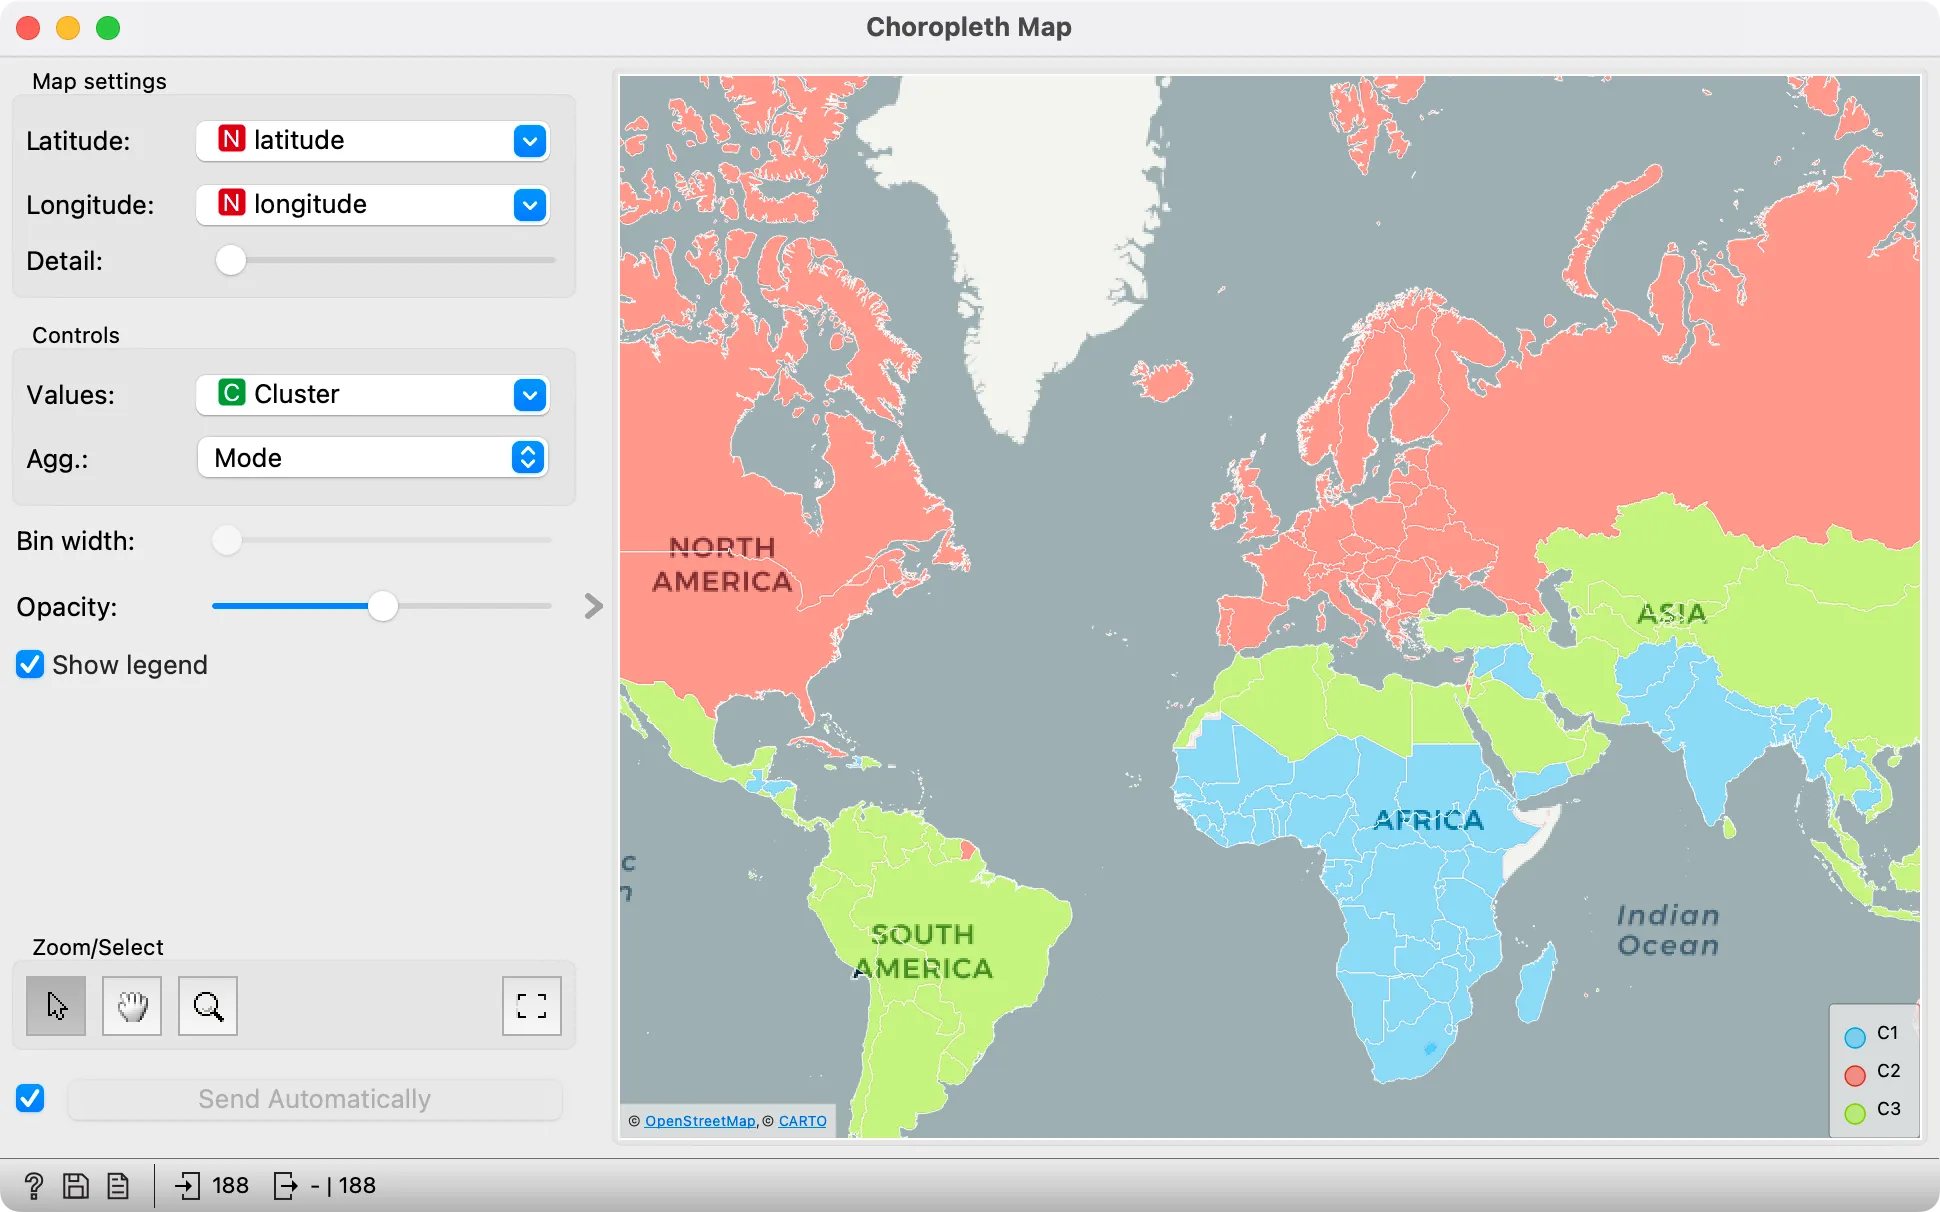Click the output data arrow icon

coord(285,1186)
